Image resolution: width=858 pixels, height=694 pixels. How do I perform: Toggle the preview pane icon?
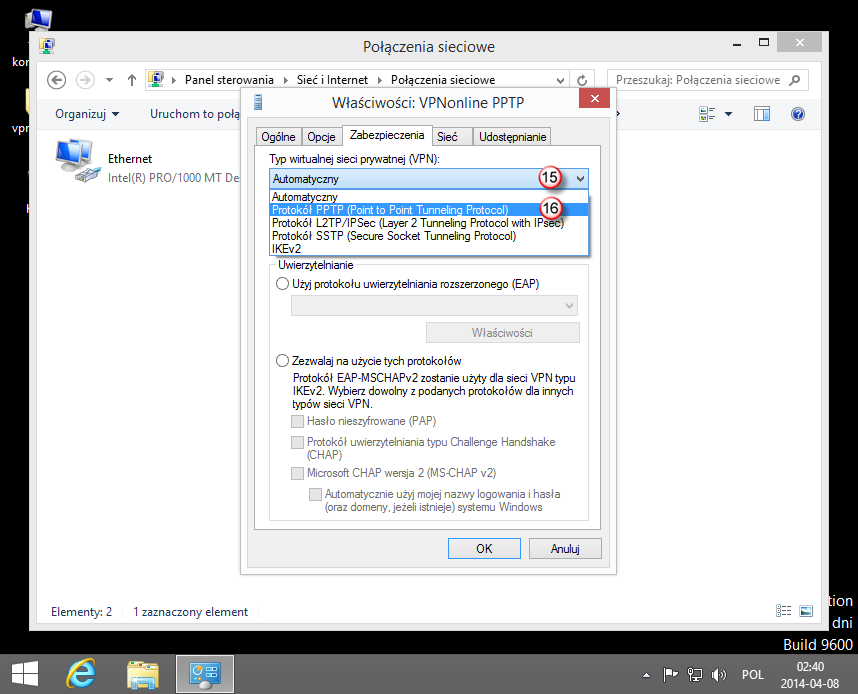[762, 114]
